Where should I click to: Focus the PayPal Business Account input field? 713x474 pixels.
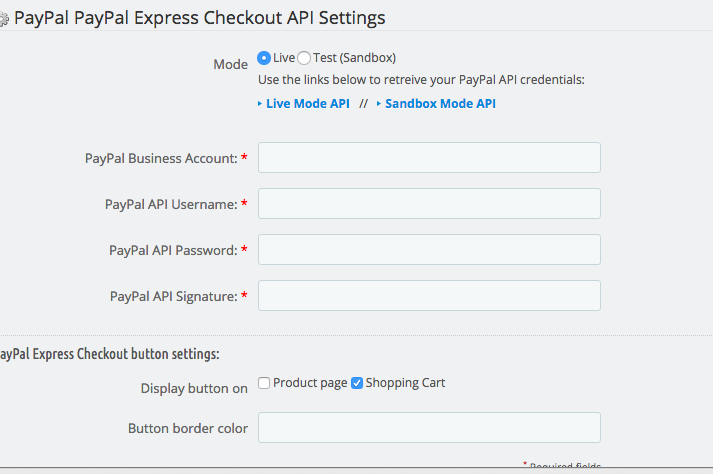[x=429, y=158]
